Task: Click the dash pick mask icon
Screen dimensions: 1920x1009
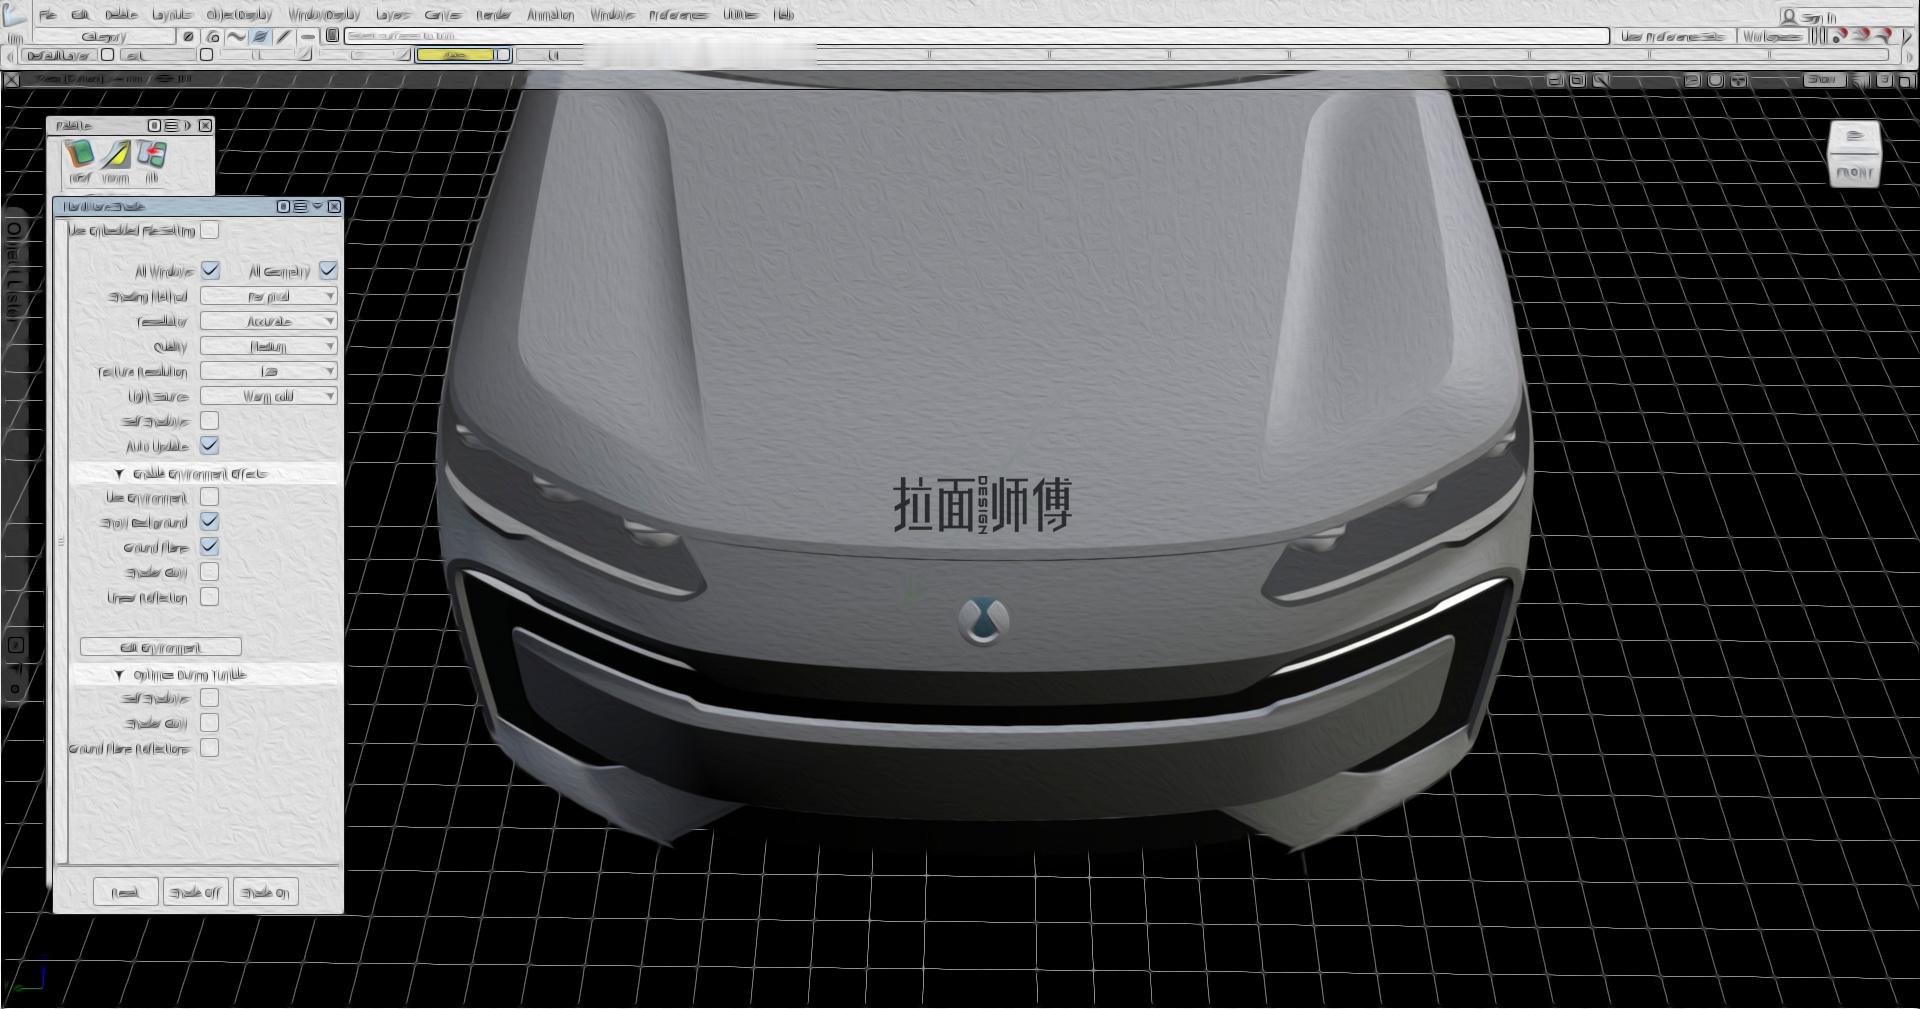Action: (308, 36)
